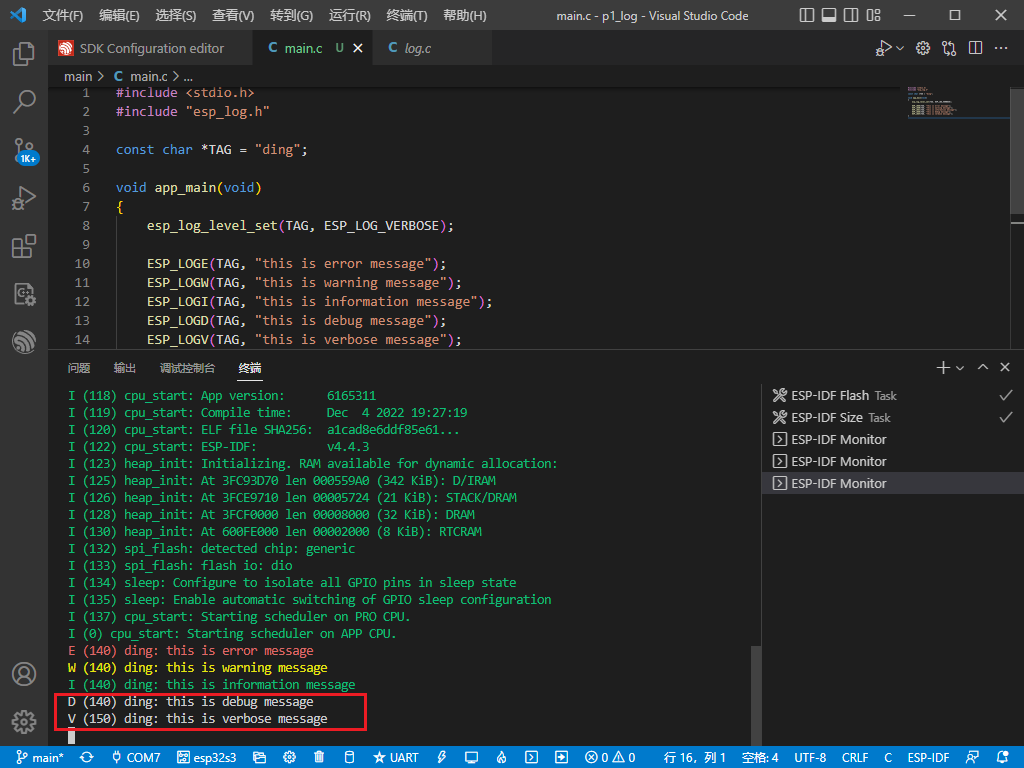Open the Extensions view in activity bar
This screenshot has width=1024, height=768.
24,246
